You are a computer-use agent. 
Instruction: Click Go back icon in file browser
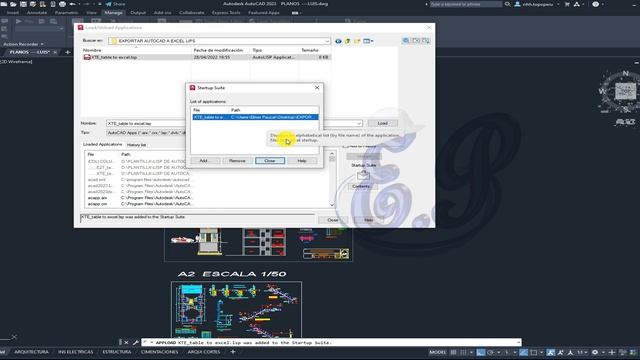click(x=338, y=41)
